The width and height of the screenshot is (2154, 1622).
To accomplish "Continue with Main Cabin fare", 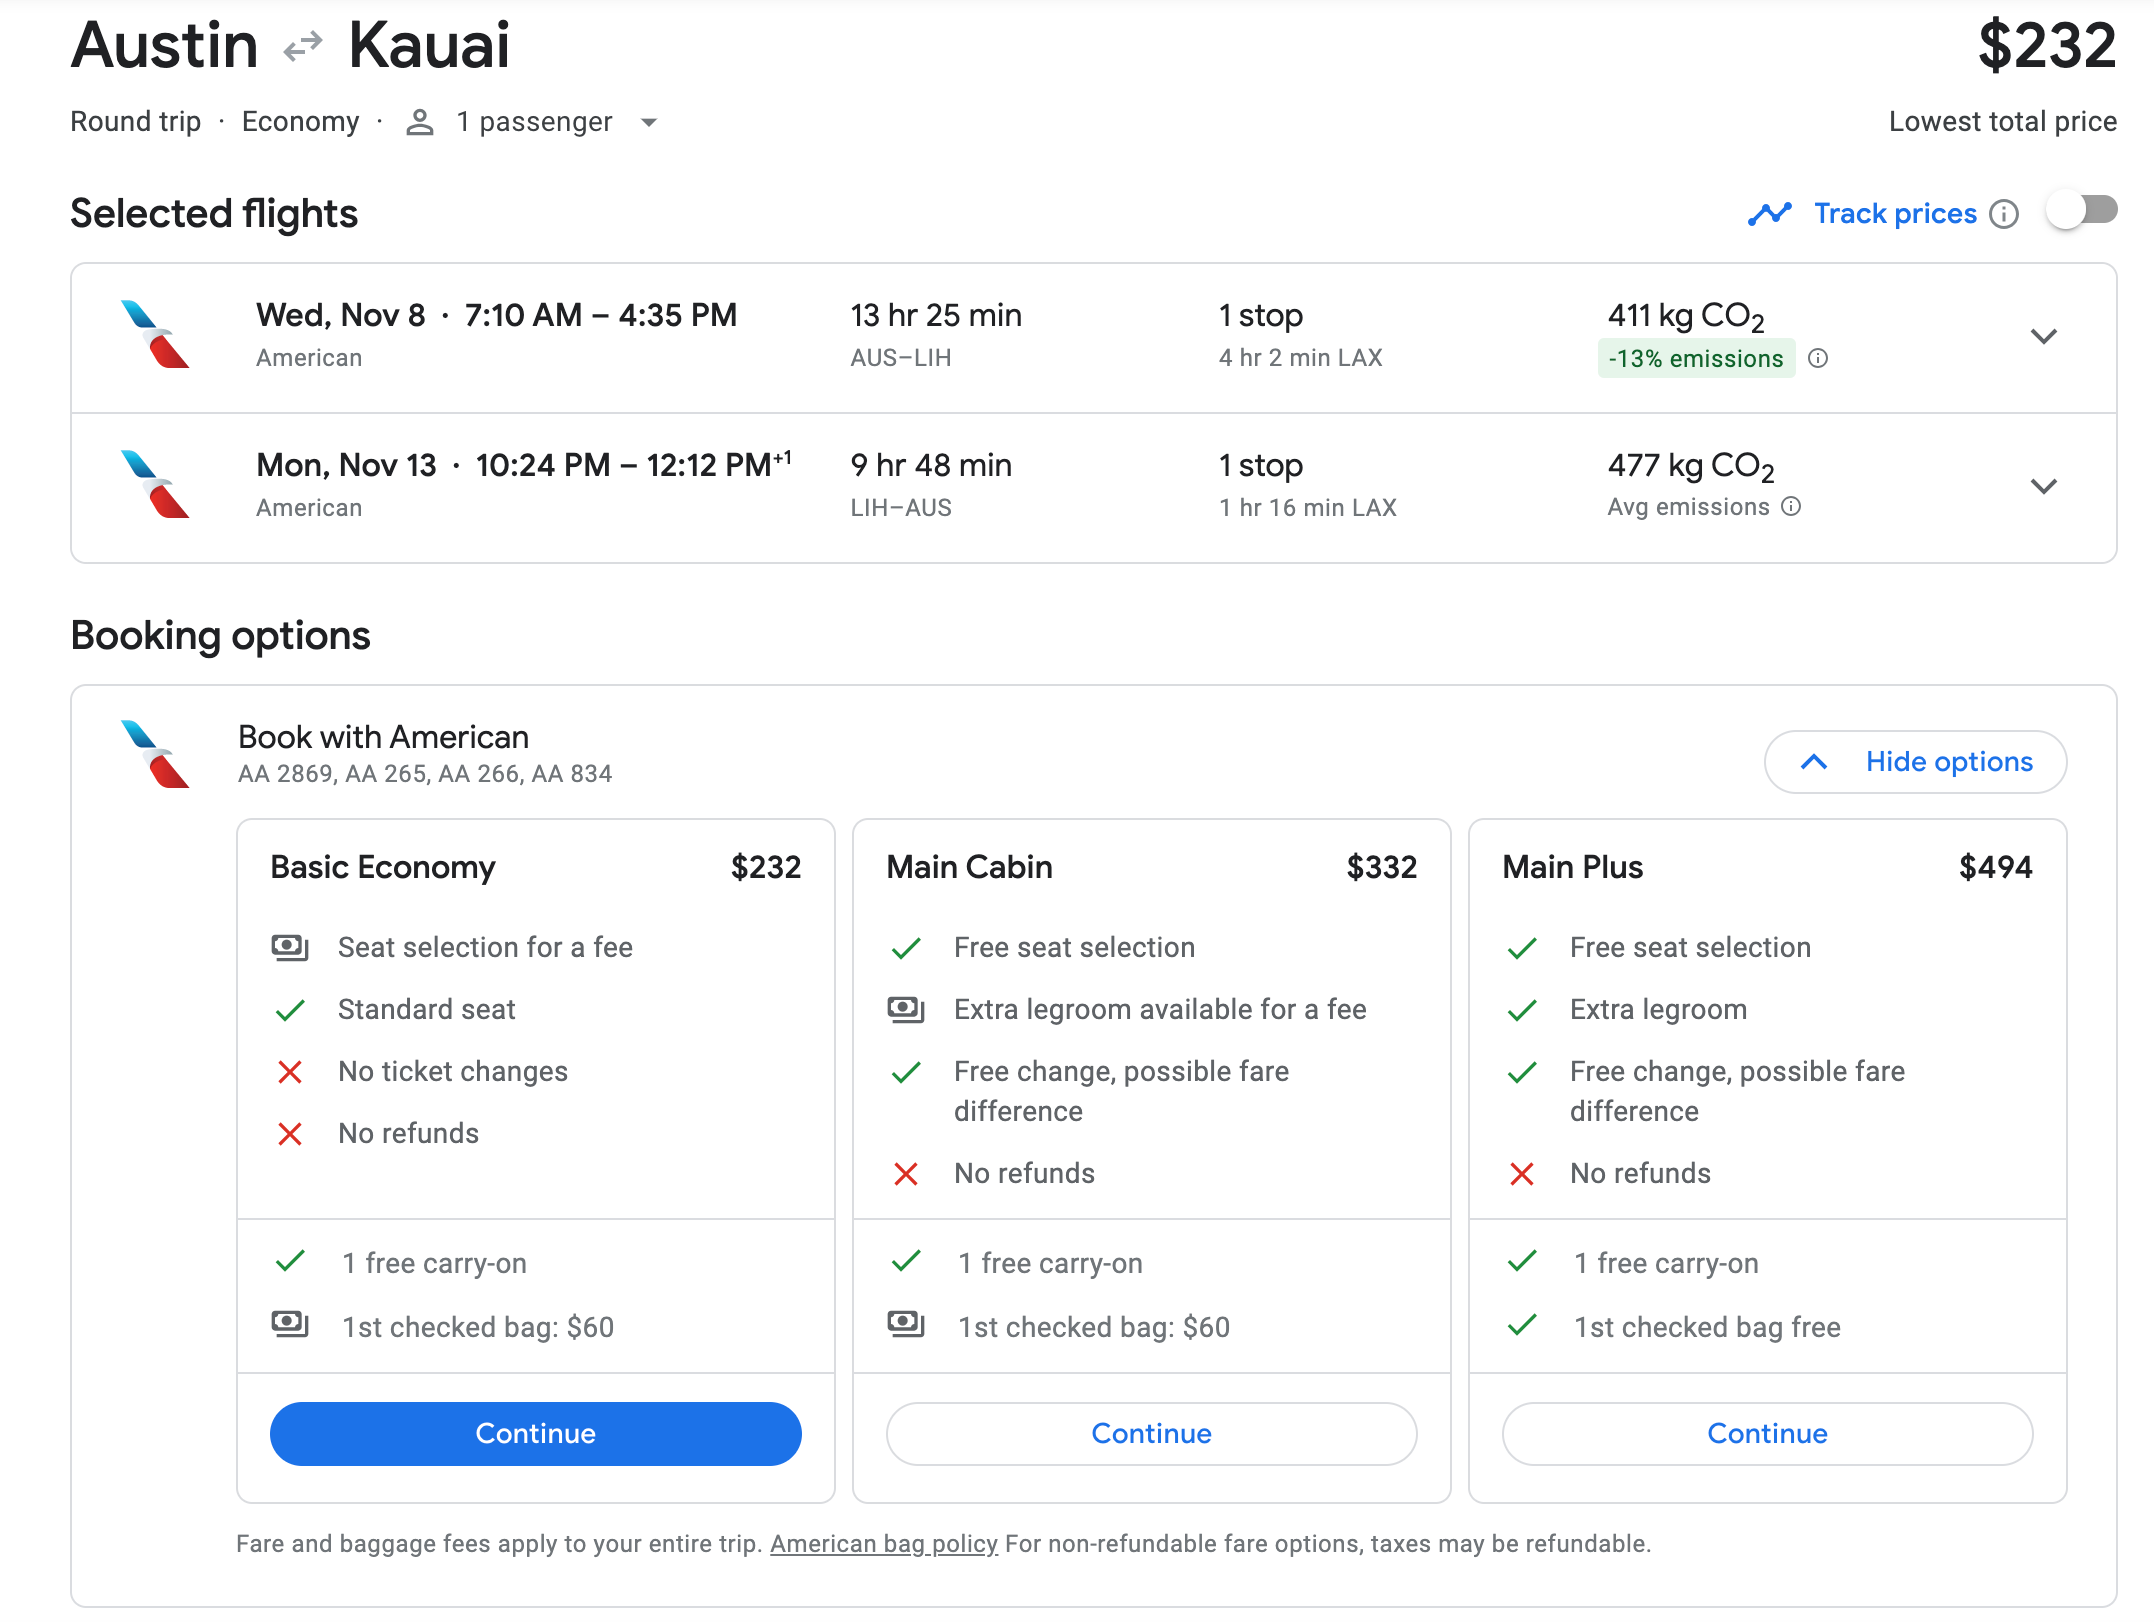I will [x=1151, y=1433].
